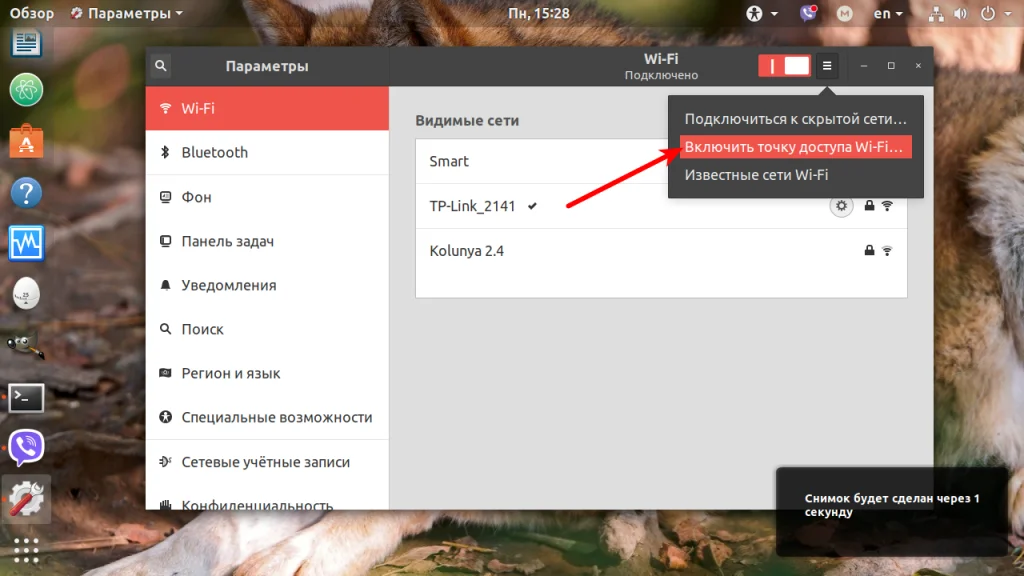Open Ubuntu Software from the dock
Image resolution: width=1024 pixels, height=576 pixels.
click(26, 141)
